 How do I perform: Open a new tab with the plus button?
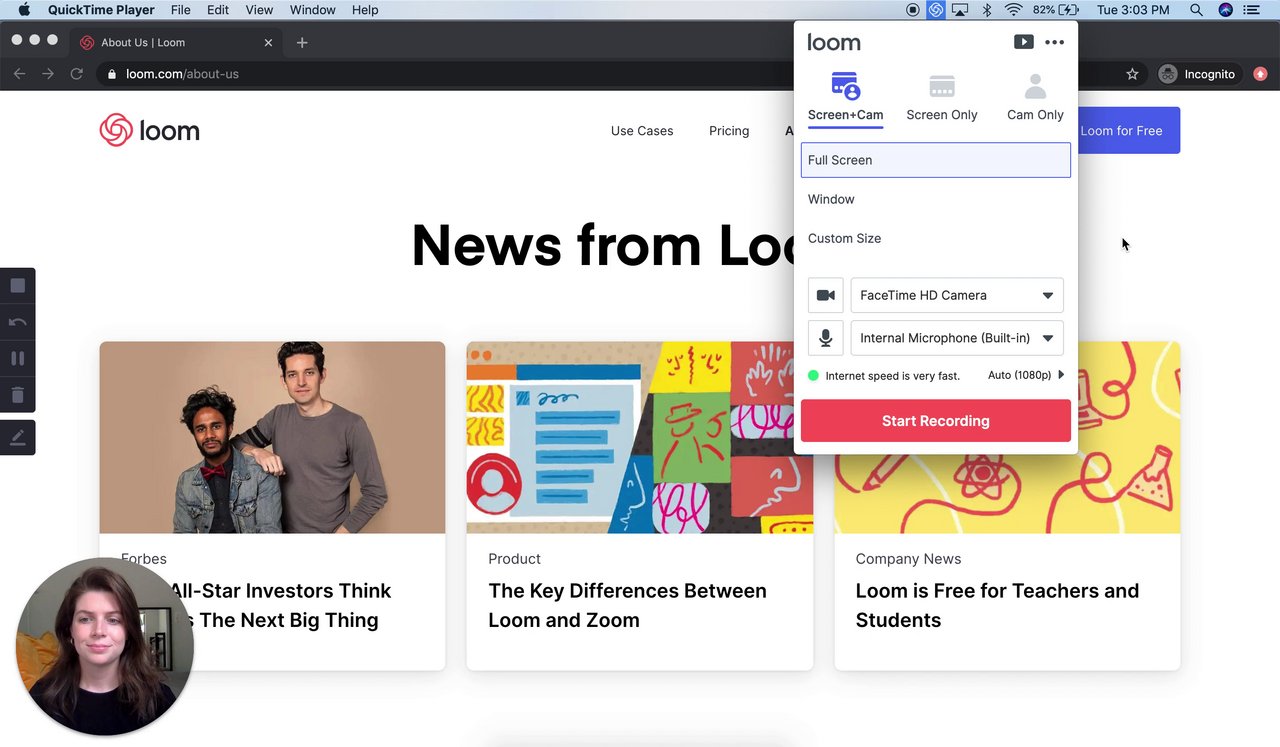(x=302, y=42)
